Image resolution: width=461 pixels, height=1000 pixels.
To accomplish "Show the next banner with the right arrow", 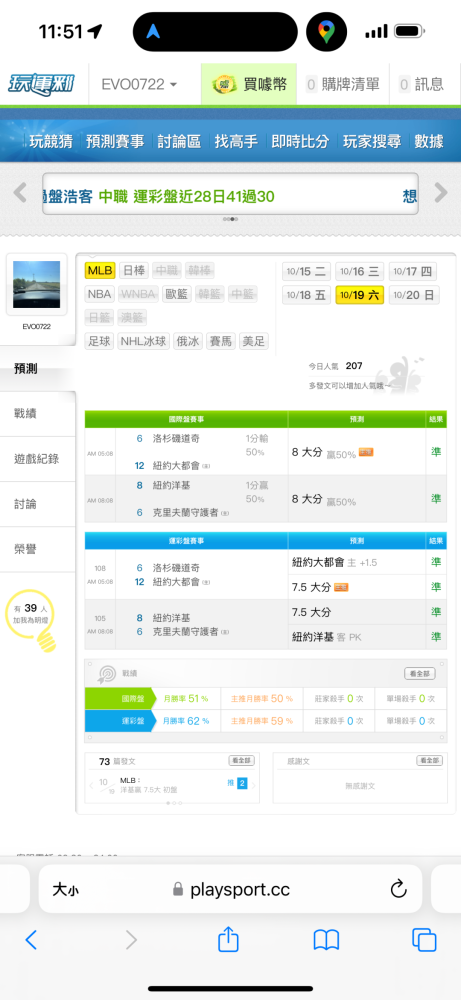I will (x=441, y=193).
